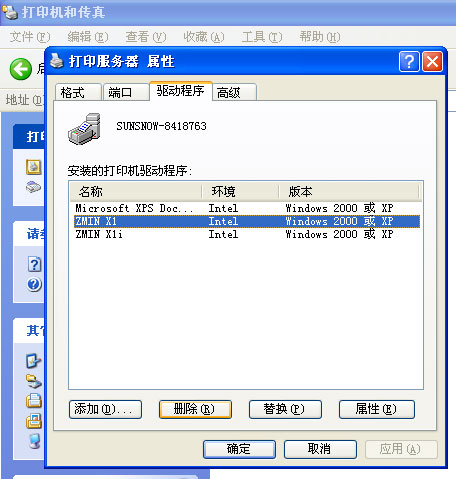
Task: Click the 添加(D)... button
Action: [x=105, y=409]
